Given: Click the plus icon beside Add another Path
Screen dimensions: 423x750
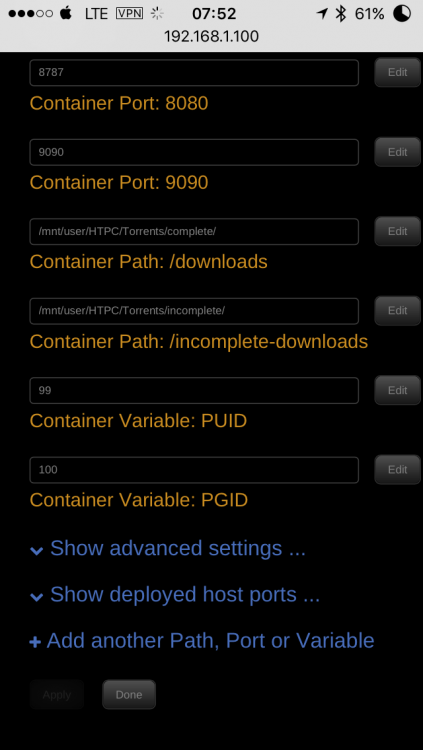Looking at the screenshot, I should pos(35,642).
